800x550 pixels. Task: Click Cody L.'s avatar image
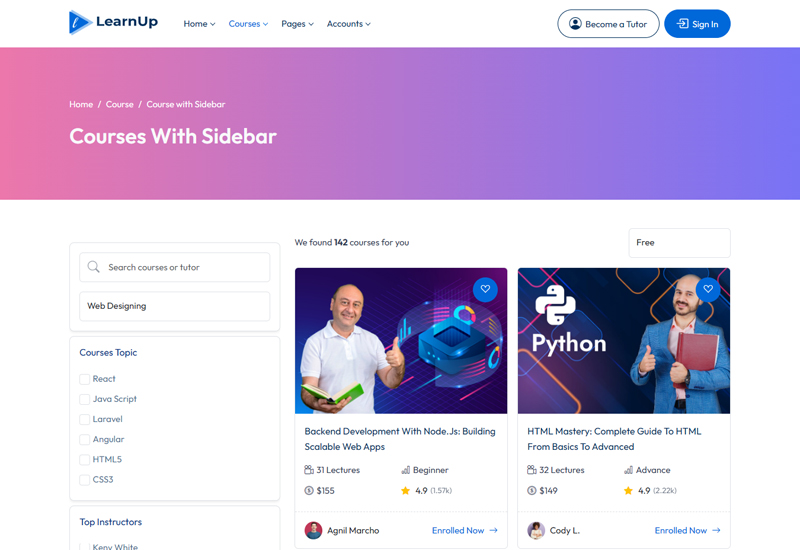[536, 530]
